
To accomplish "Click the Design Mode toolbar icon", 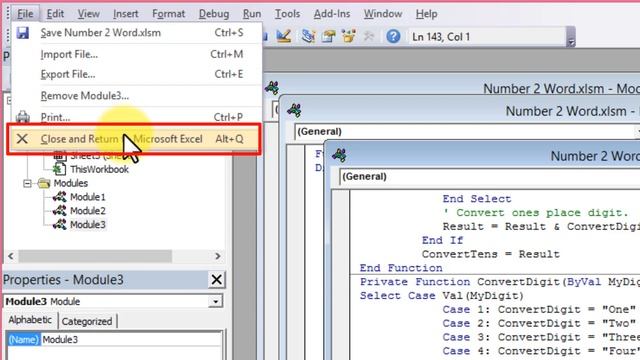I will 284,36.
